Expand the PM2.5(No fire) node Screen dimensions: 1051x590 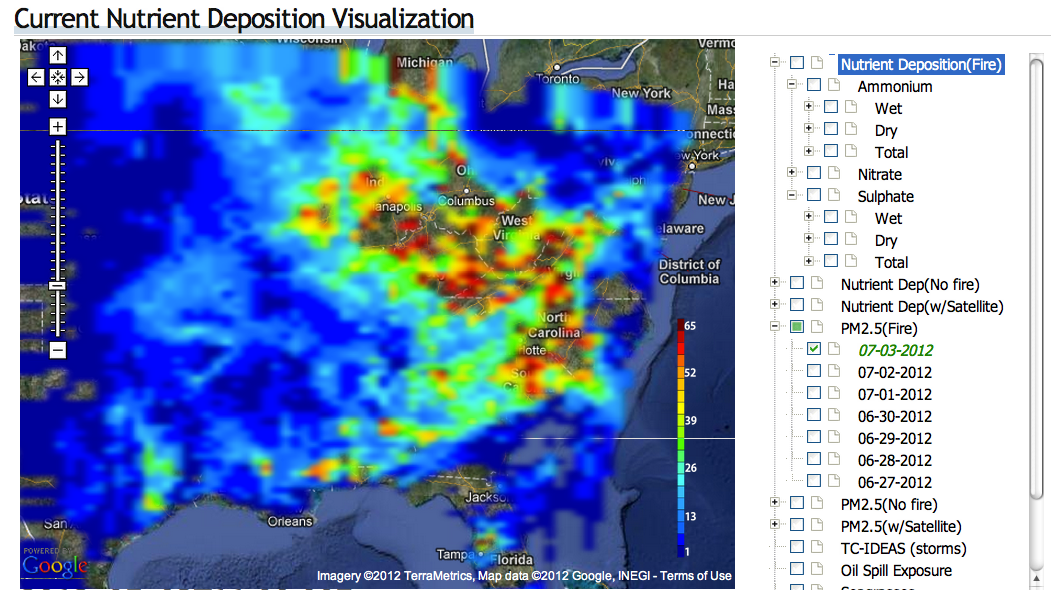[x=775, y=502]
